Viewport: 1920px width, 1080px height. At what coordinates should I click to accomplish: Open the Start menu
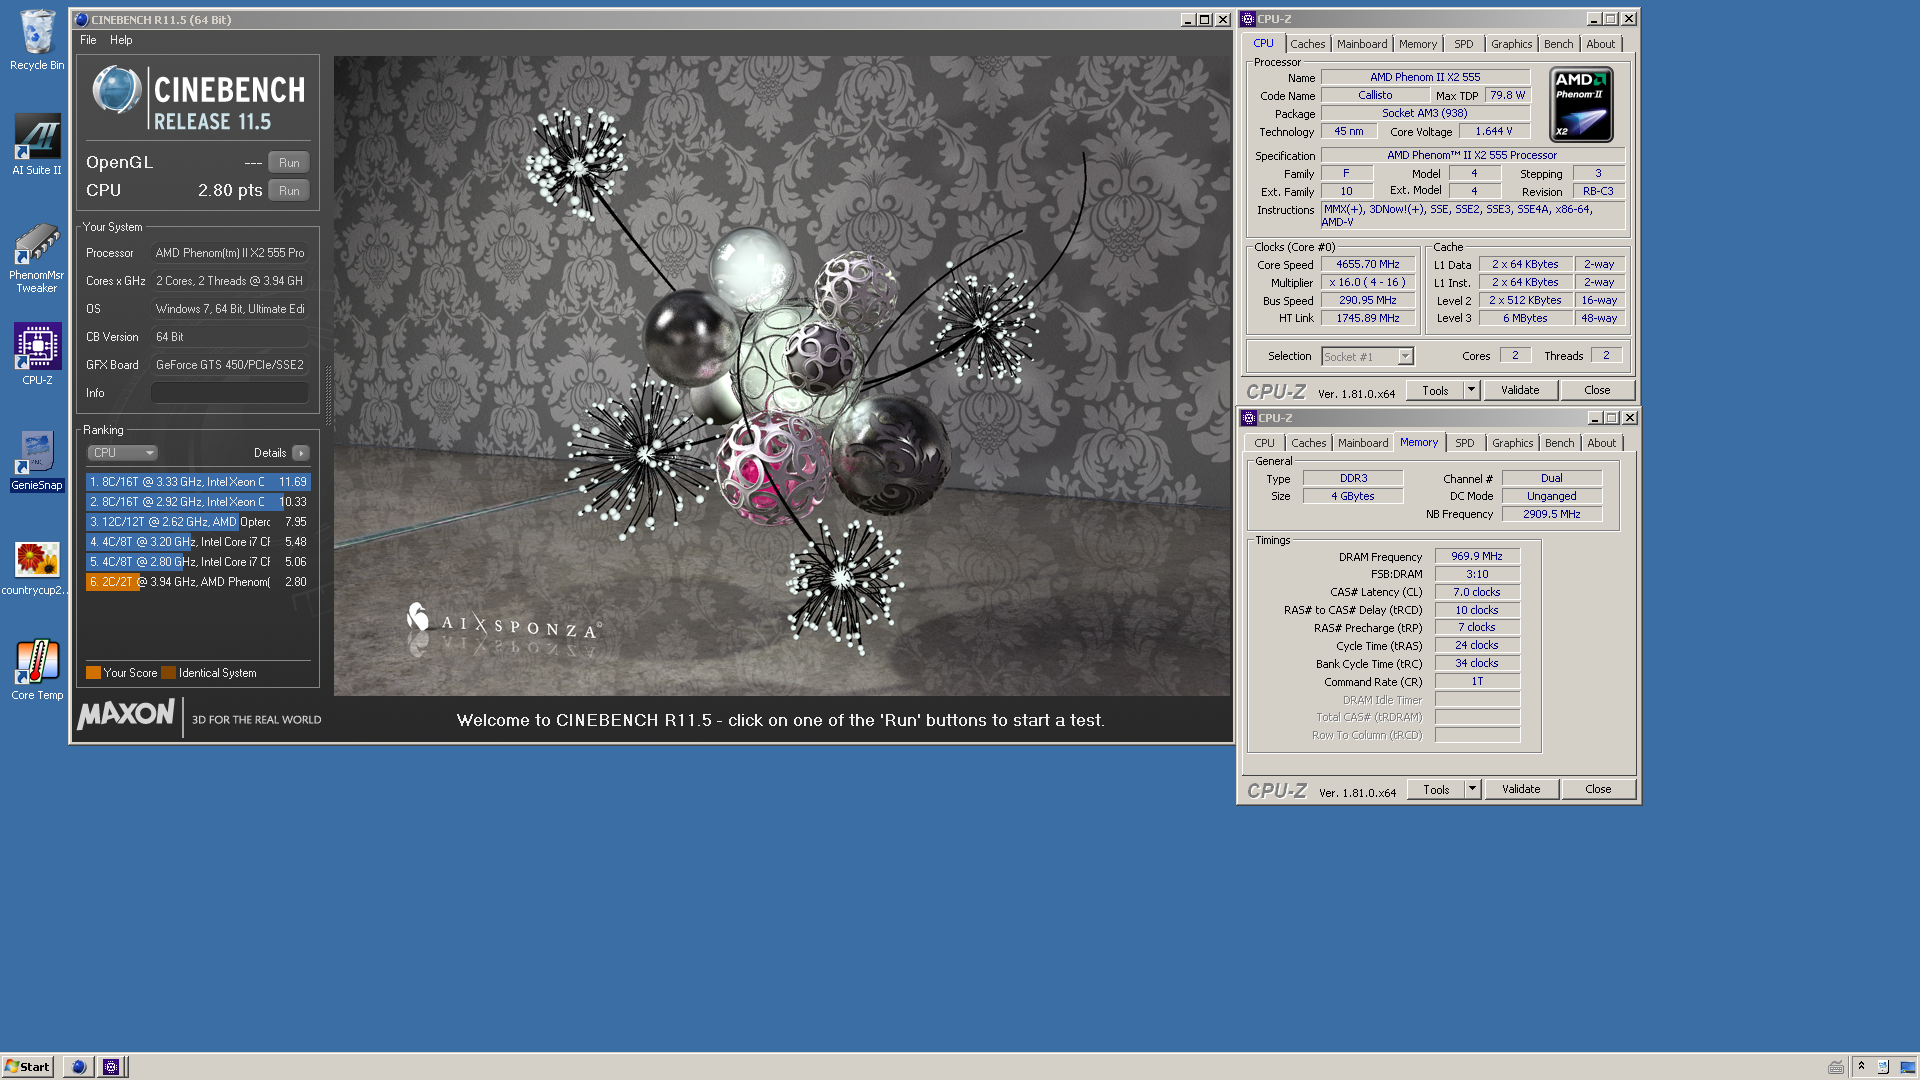(28, 1067)
